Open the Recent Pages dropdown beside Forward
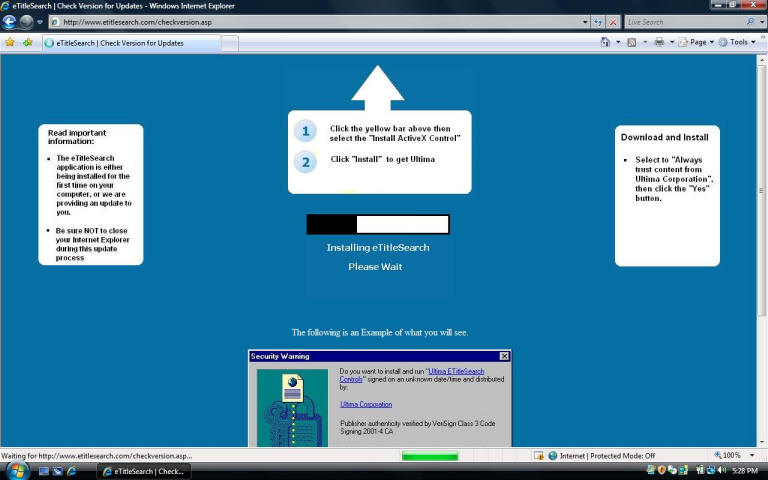This screenshot has height=480, width=768. tap(40, 22)
